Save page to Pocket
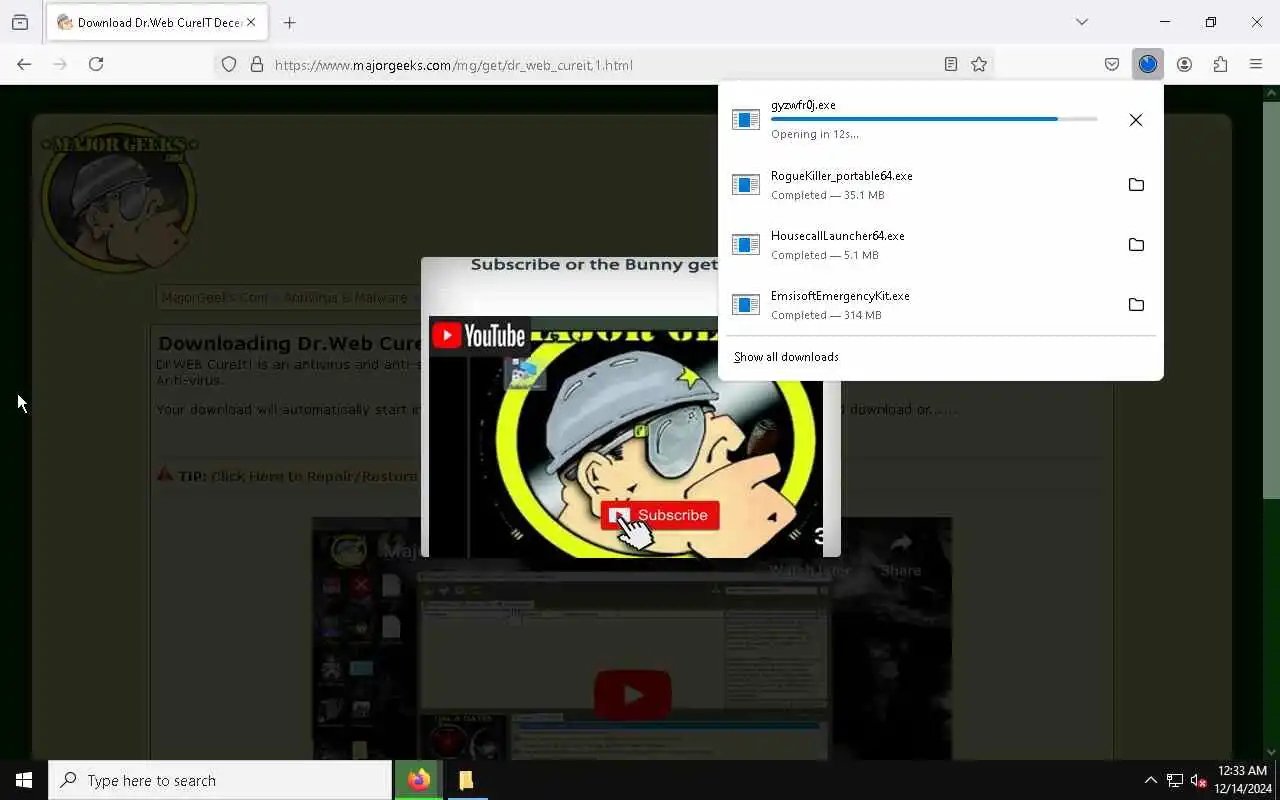The width and height of the screenshot is (1280, 800). point(1112,65)
